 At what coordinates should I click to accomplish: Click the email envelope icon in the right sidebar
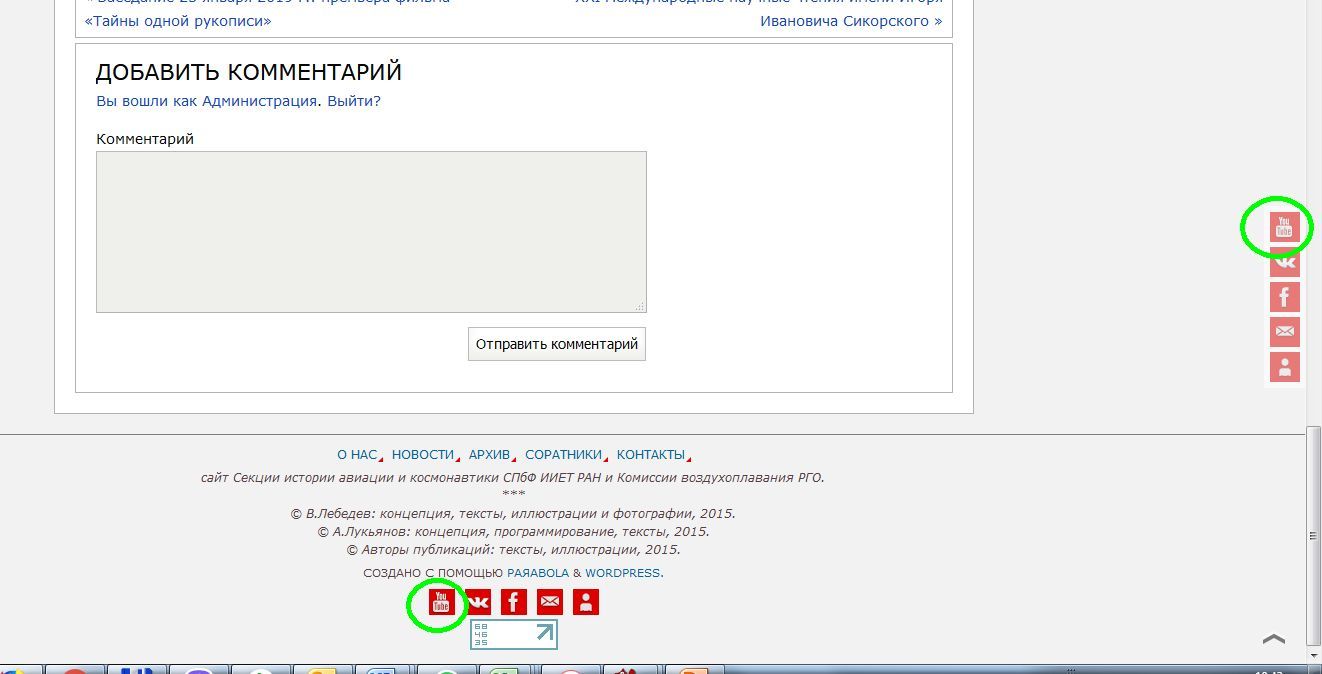pos(1284,331)
